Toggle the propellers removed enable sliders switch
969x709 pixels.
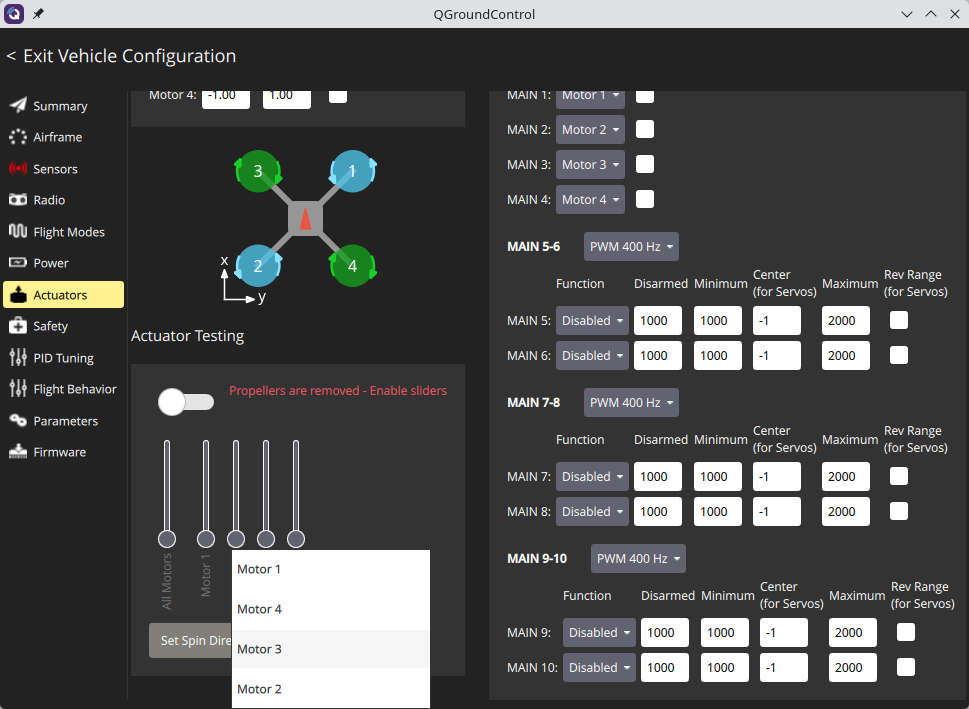click(x=186, y=402)
